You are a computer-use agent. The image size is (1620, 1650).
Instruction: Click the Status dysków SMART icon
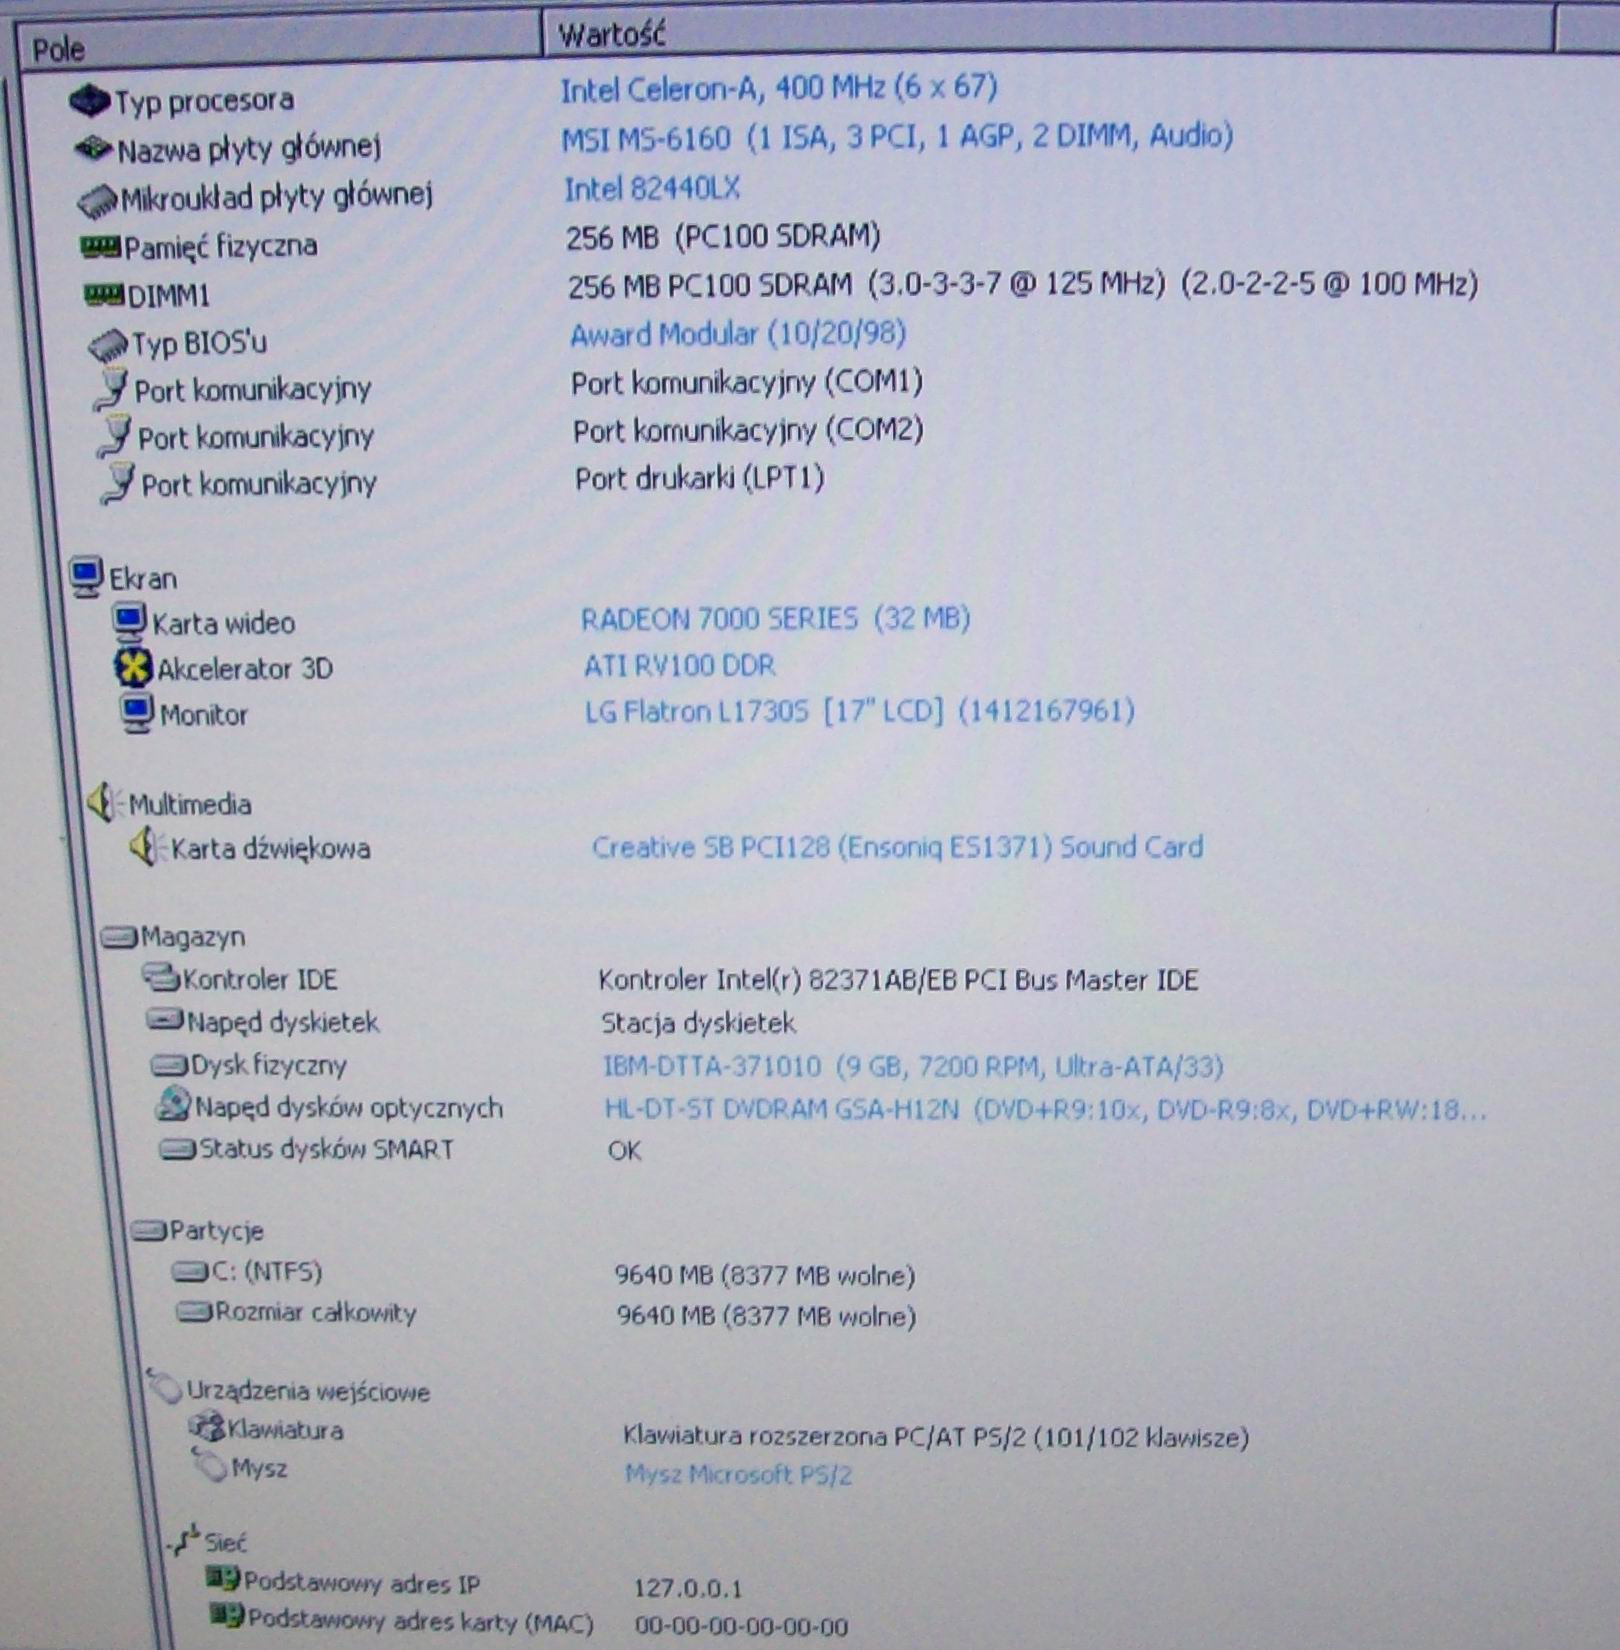click(177, 1150)
